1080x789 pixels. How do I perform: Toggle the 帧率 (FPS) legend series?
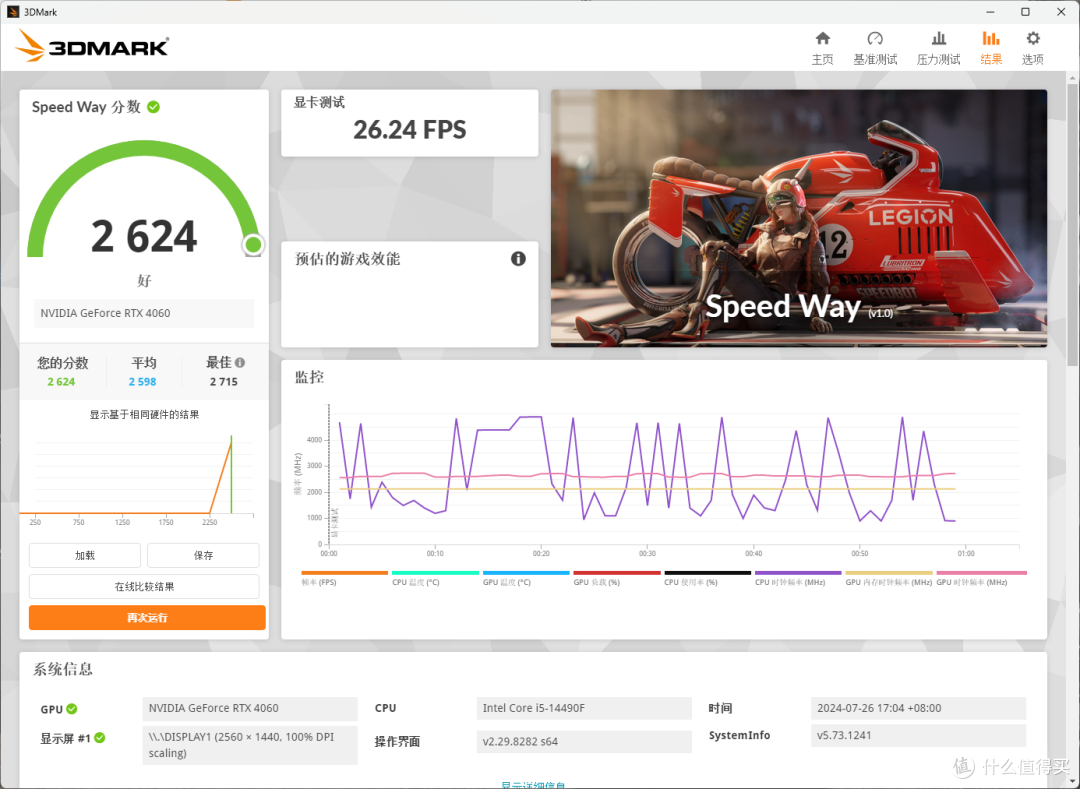pos(344,578)
